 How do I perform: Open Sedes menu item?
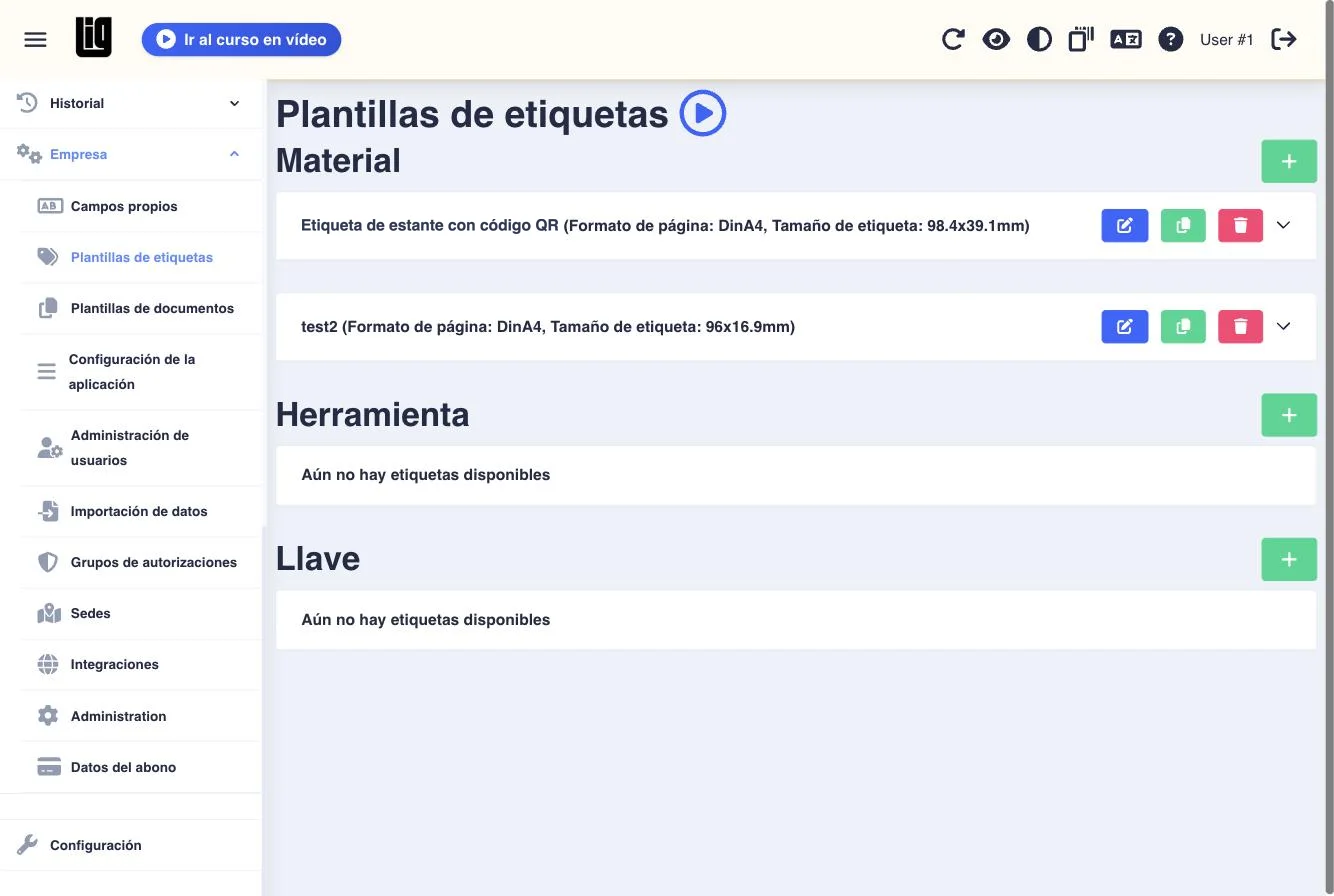click(x=140, y=613)
